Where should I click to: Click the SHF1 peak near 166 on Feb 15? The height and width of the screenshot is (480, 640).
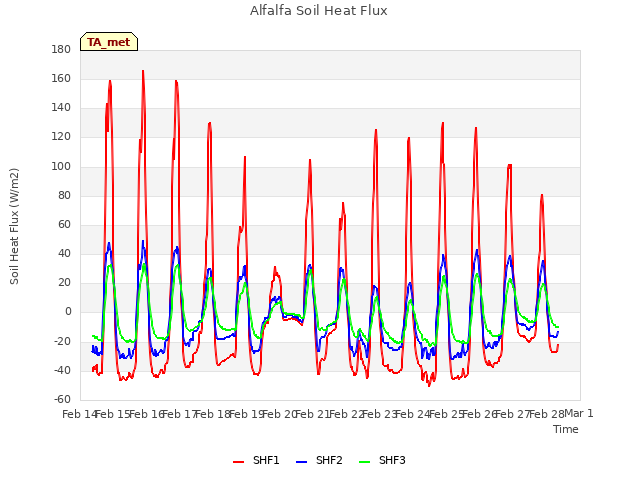[x=143, y=71]
